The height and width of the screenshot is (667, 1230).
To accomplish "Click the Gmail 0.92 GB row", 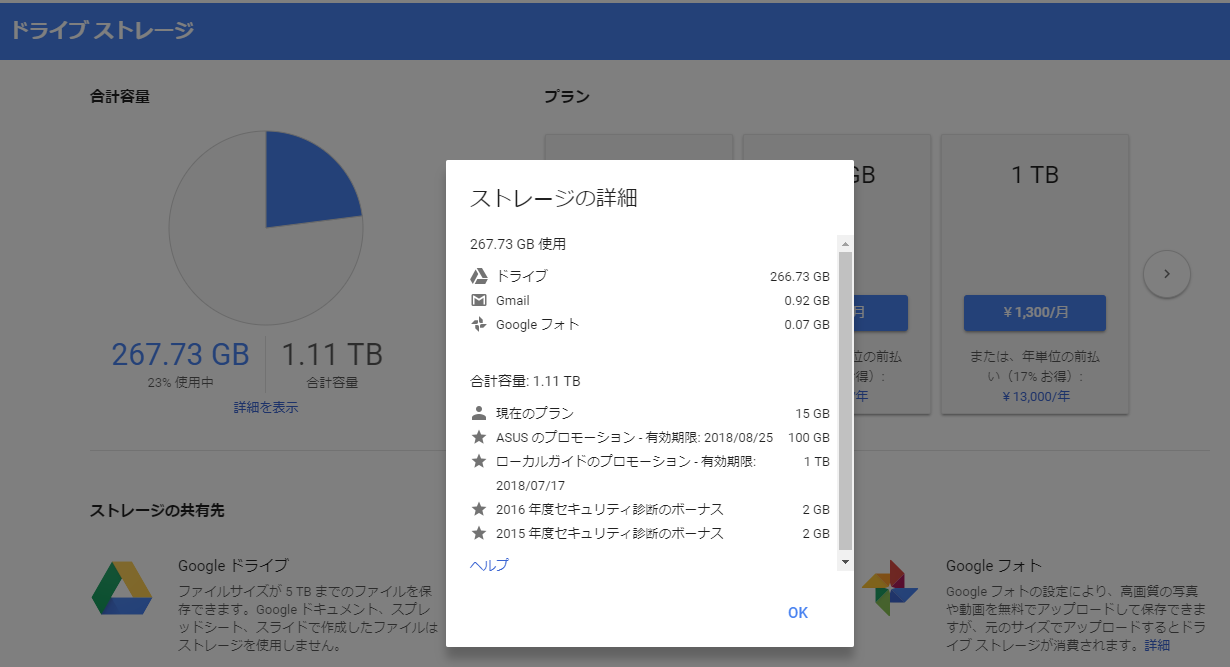I will pyautogui.click(x=650, y=300).
